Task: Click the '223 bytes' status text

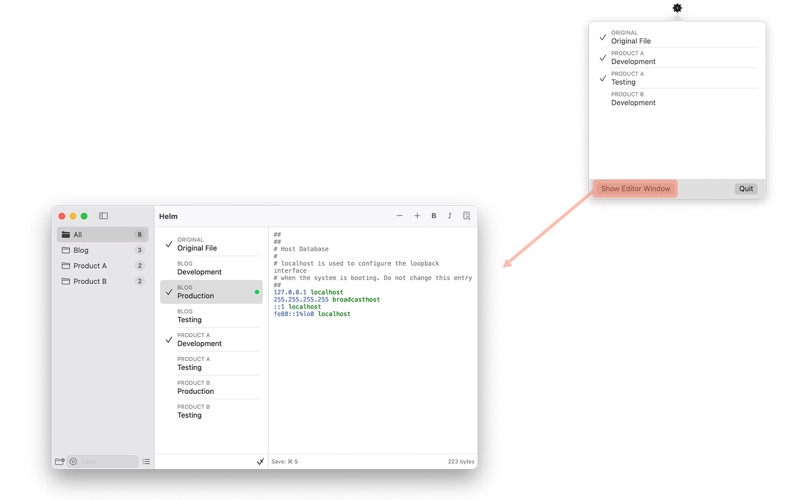Action: 461,461
